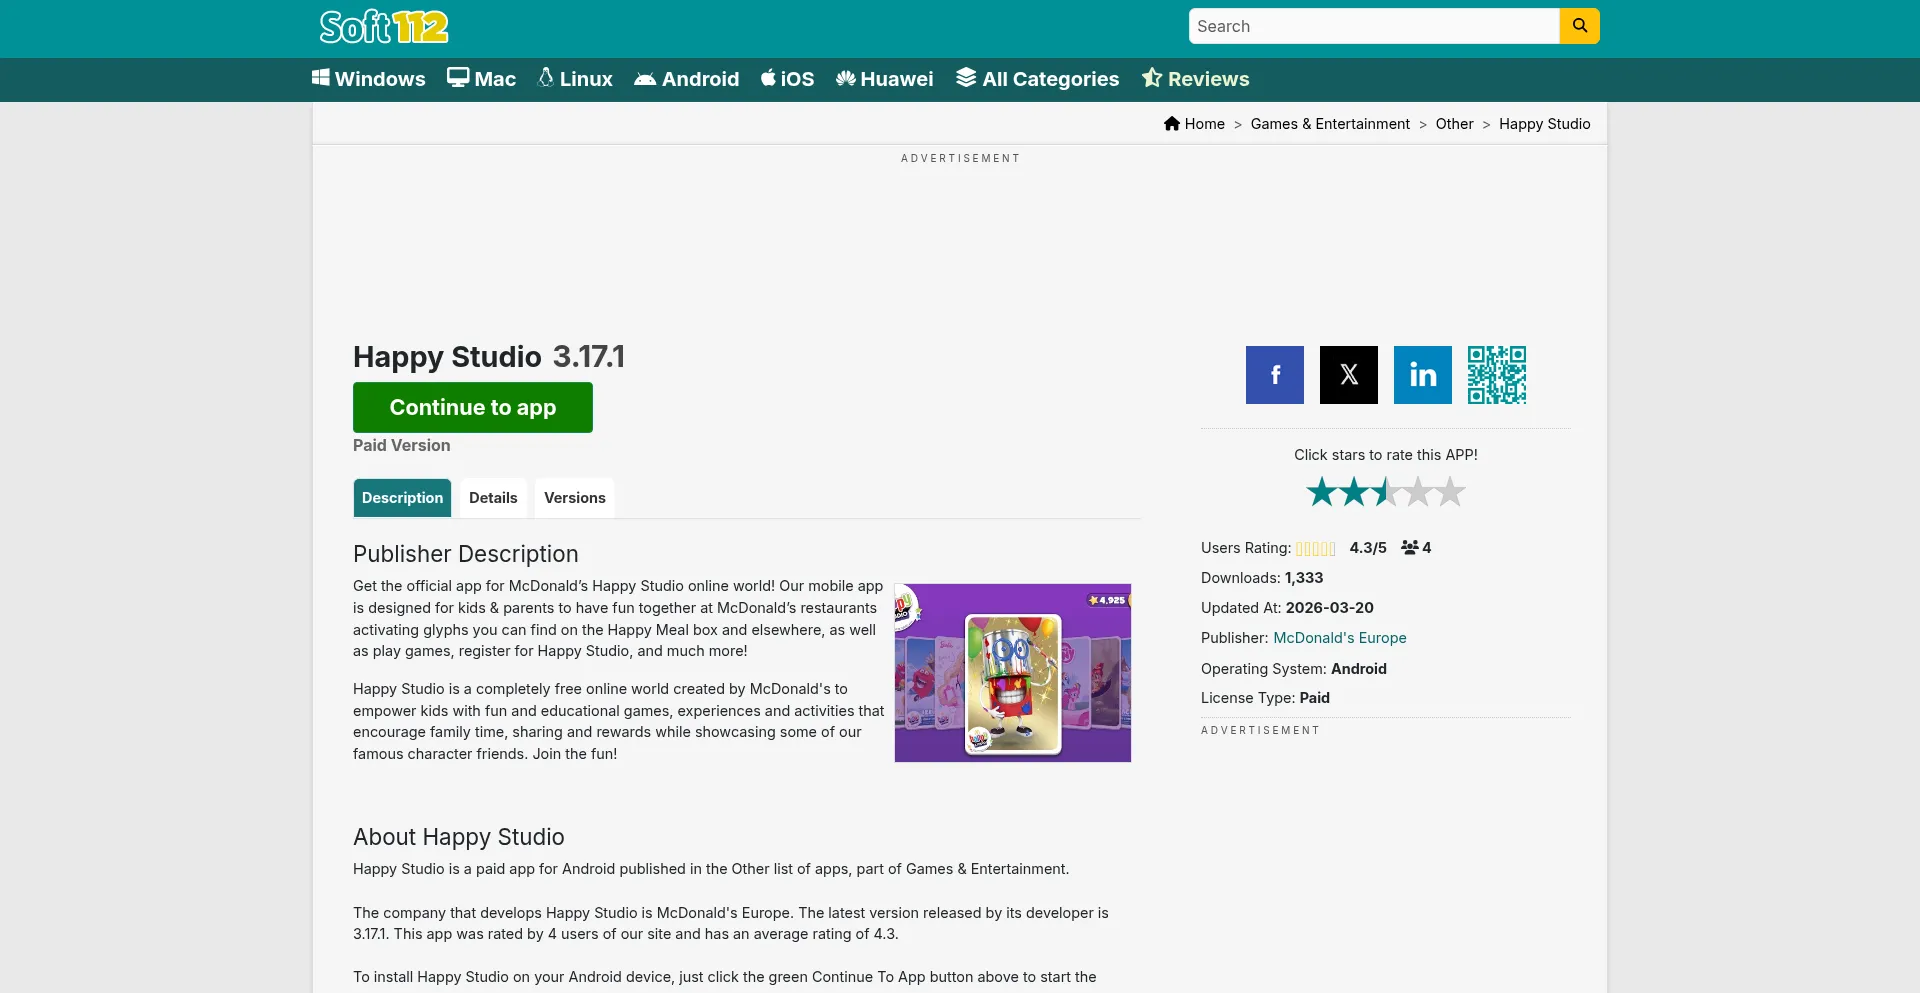1920x993 pixels.
Task: Switch to the Versions tab
Action: click(x=575, y=498)
